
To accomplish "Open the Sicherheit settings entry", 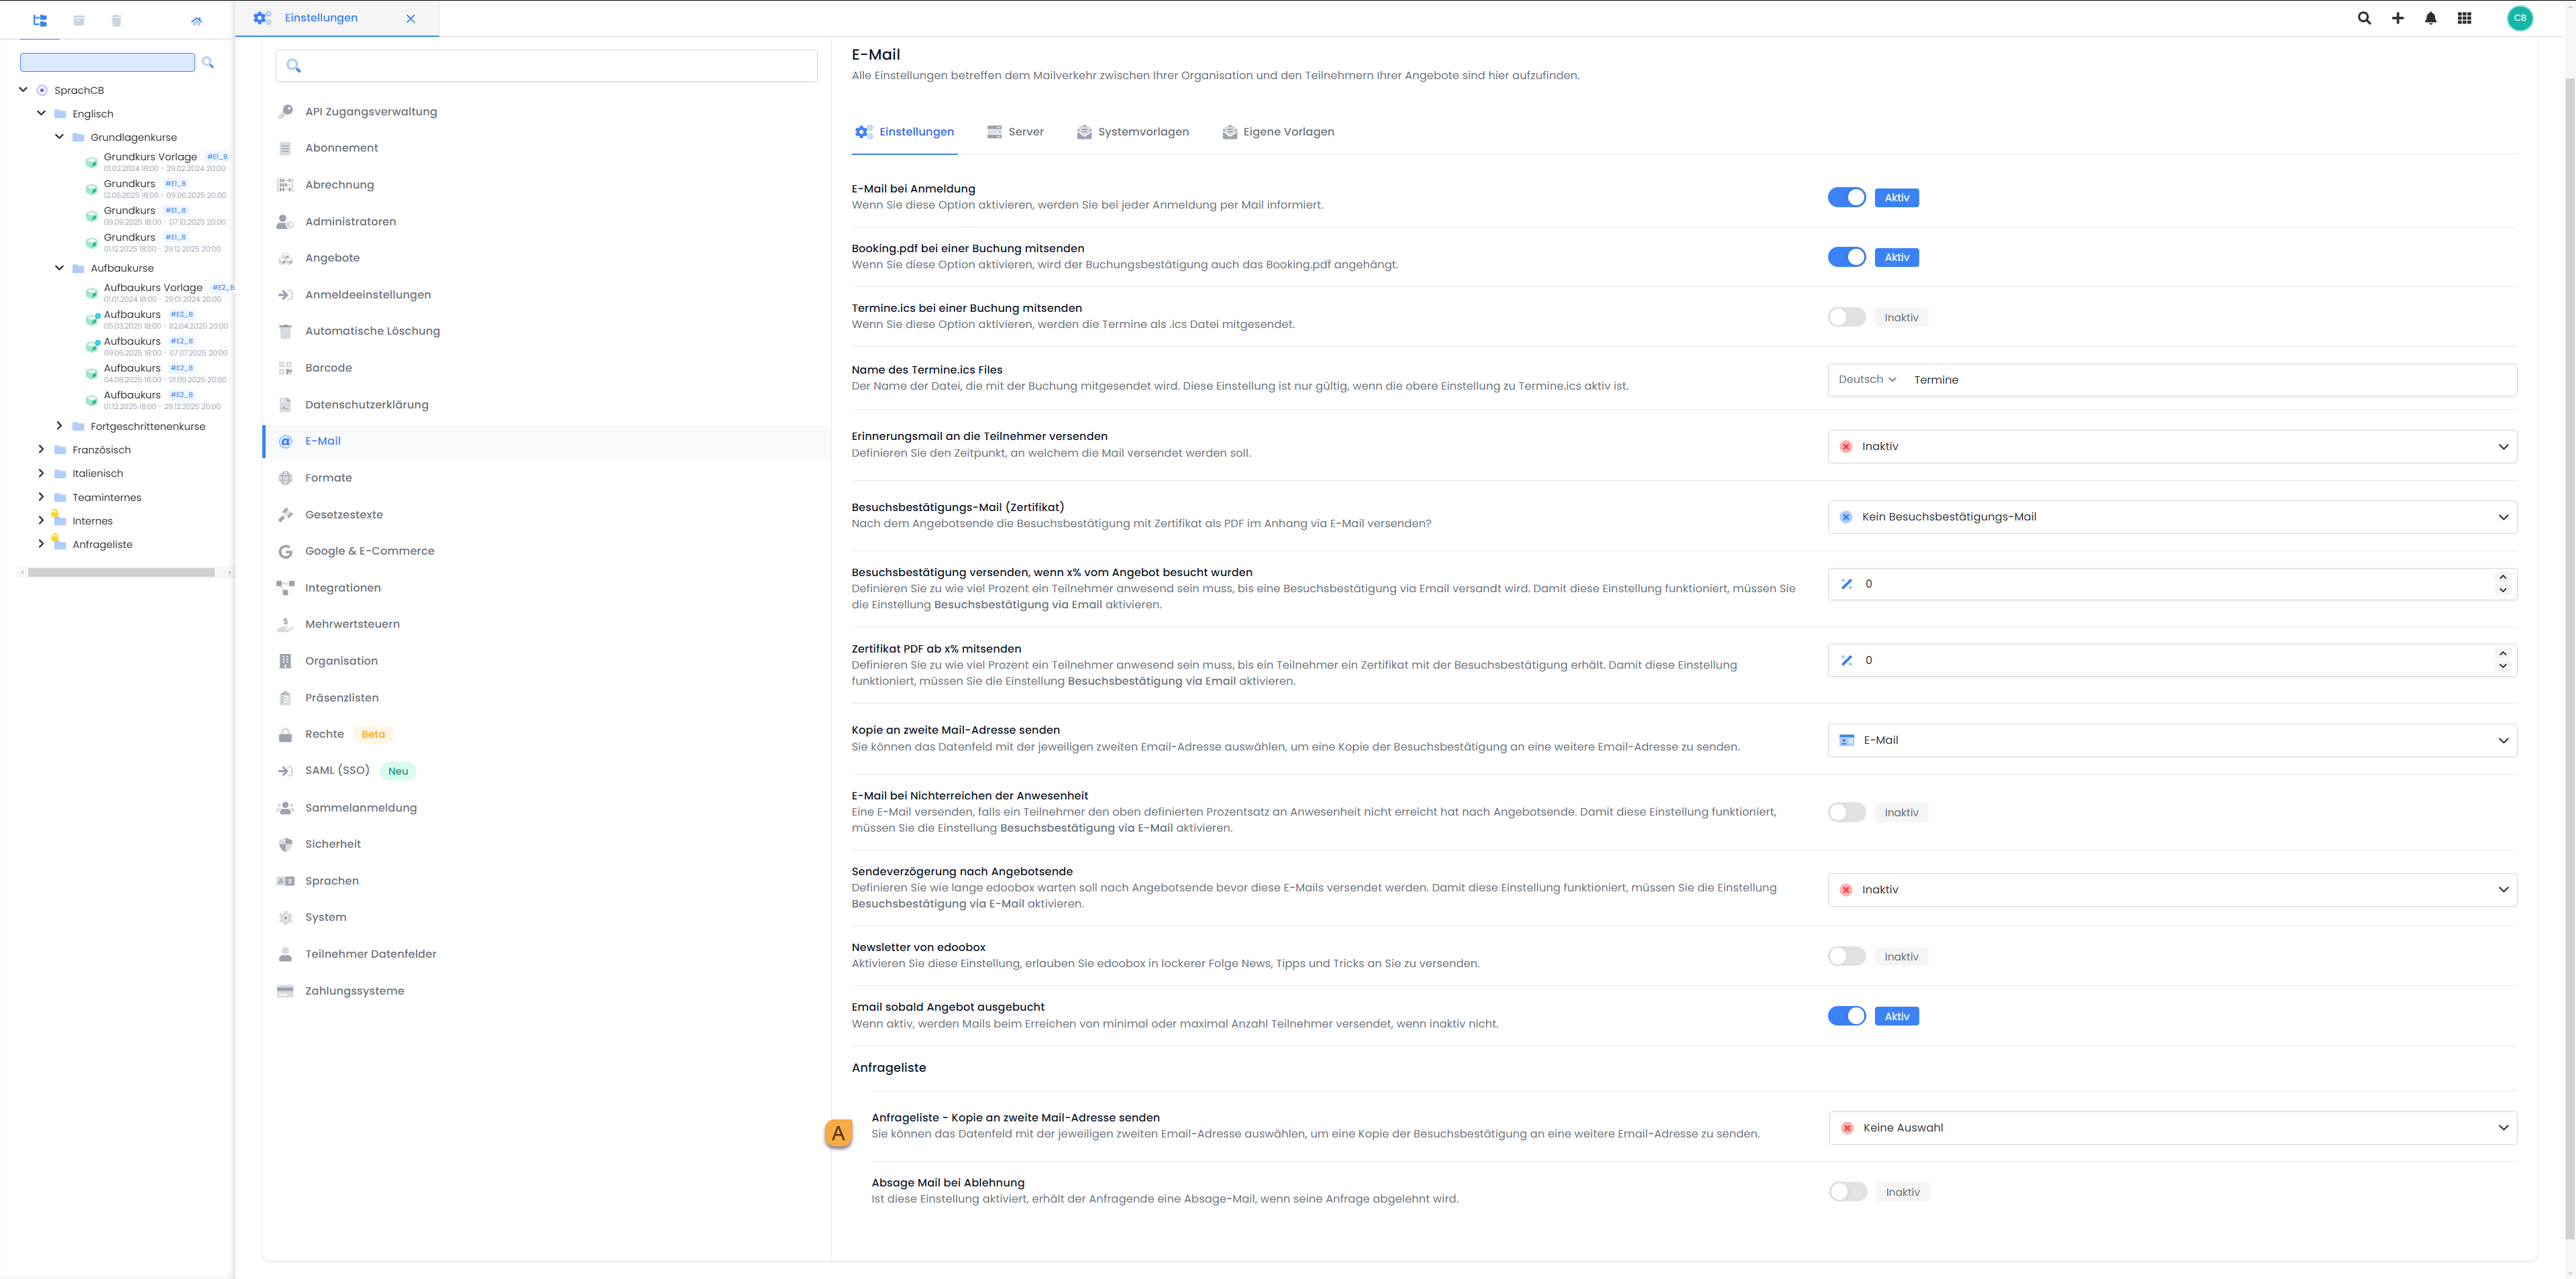I will (332, 844).
